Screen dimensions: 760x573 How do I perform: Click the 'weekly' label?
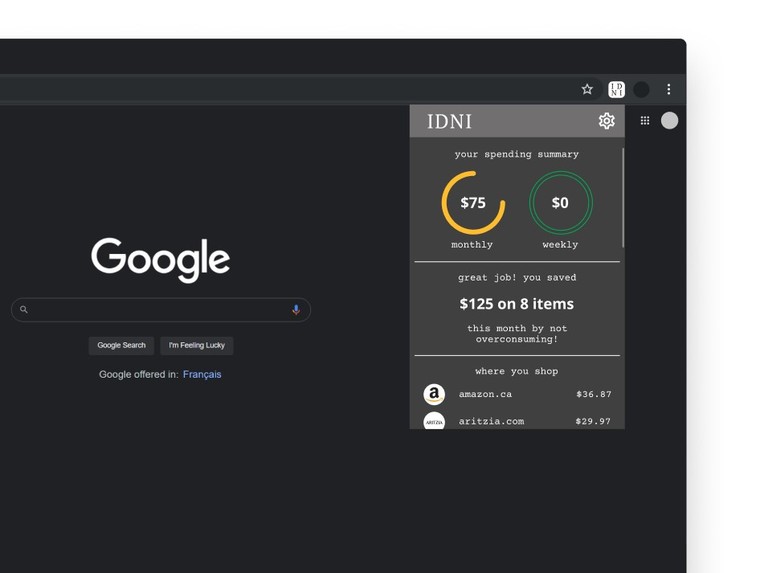point(560,245)
